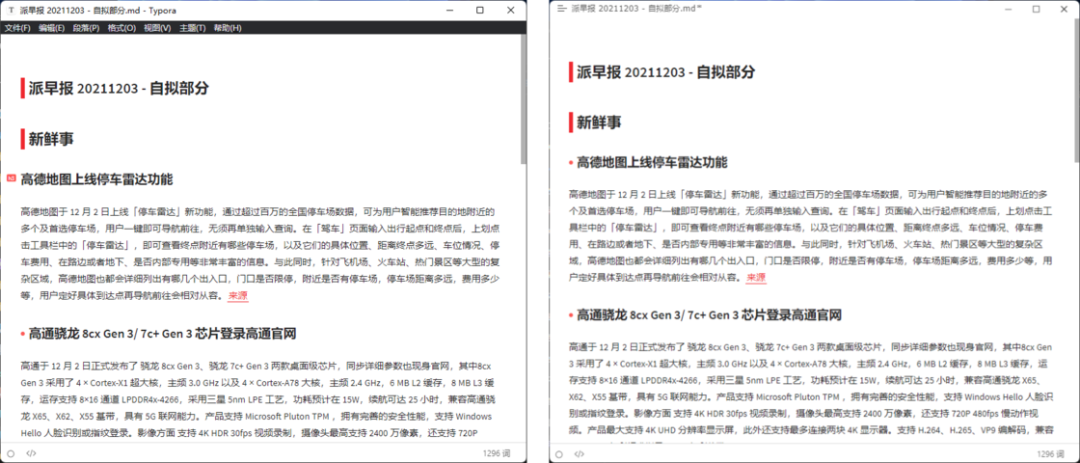Follow the 来源 link in left window

[x=238, y=296]
